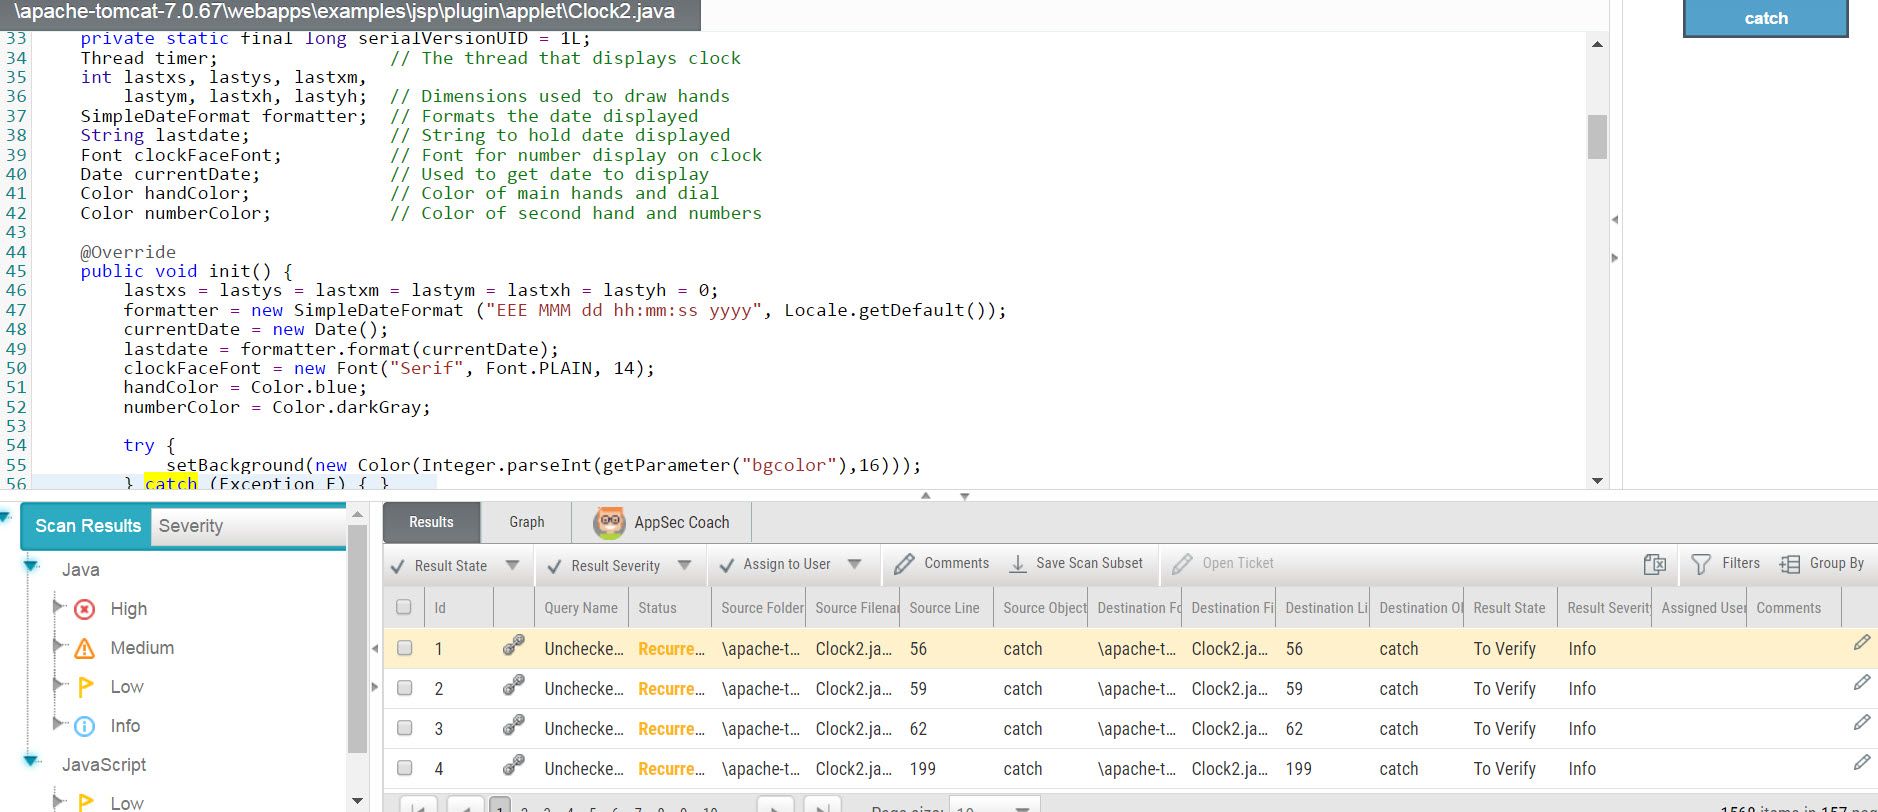
Task: Click the High severity red X icon
Action: (x=85, y=609)
